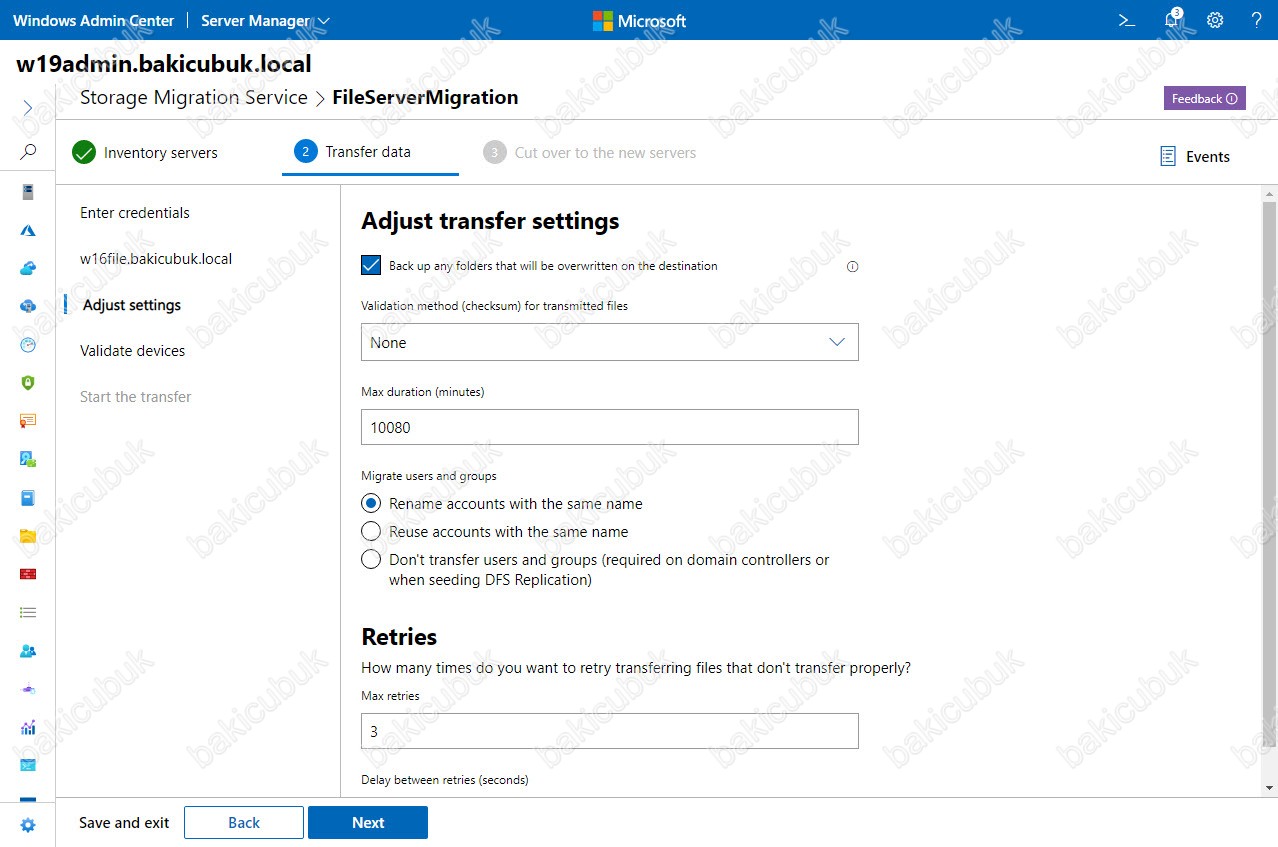Open the red Firewall brick icon
Image resolution: width=1278 pixels, height=847 pixels.
28,574
